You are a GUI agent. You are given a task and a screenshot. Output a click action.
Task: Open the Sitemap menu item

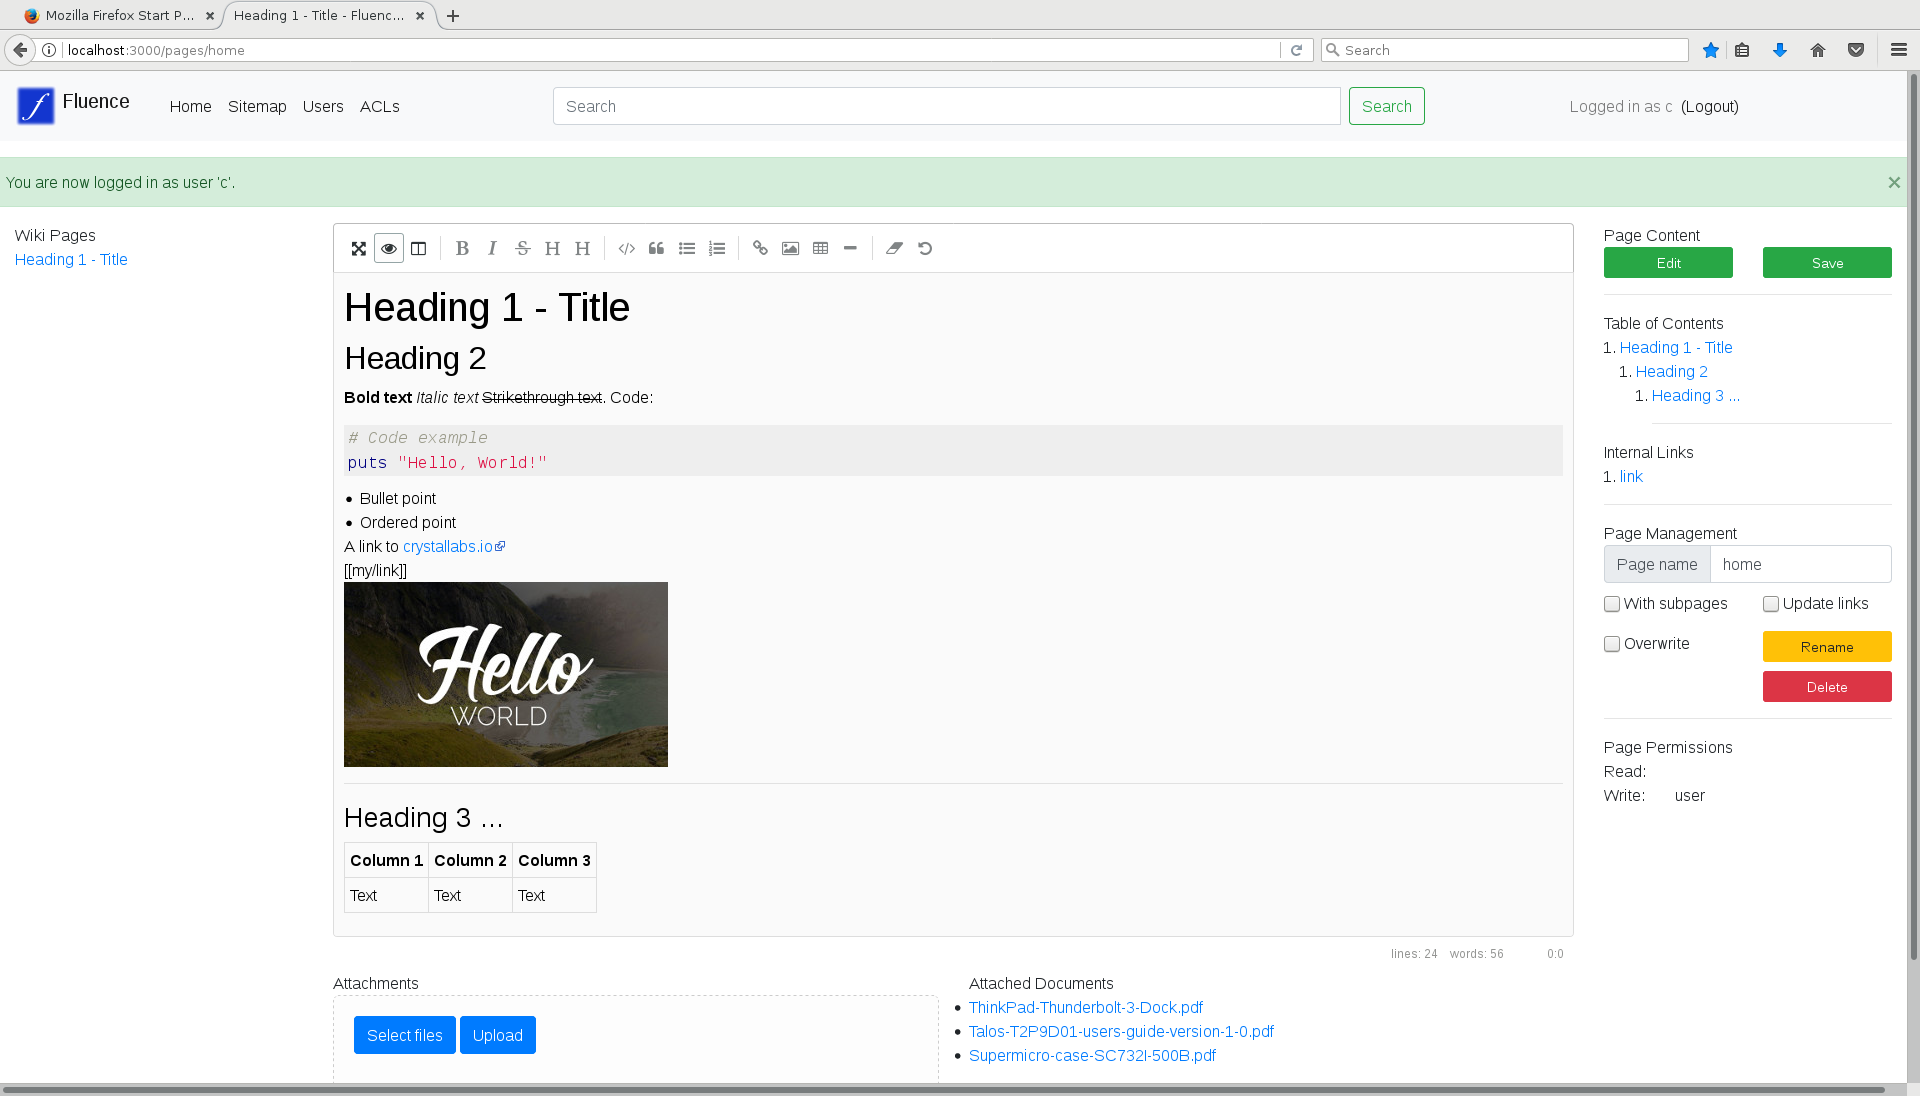(x=257, y=107)
